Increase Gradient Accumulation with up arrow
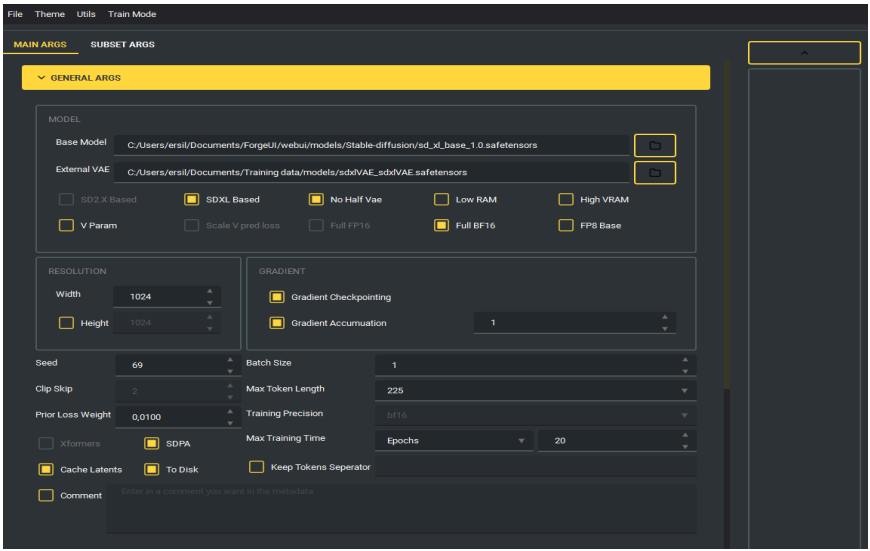 (665, 317)
